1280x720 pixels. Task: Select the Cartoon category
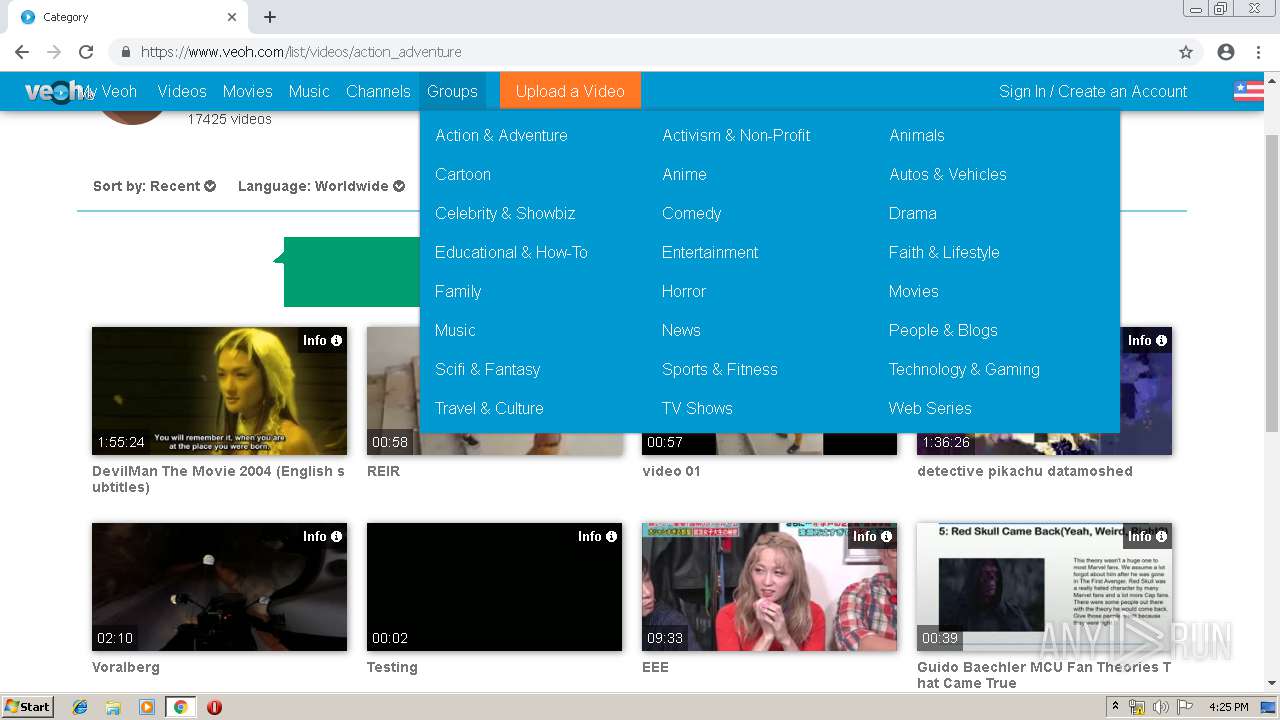point(463,174)
